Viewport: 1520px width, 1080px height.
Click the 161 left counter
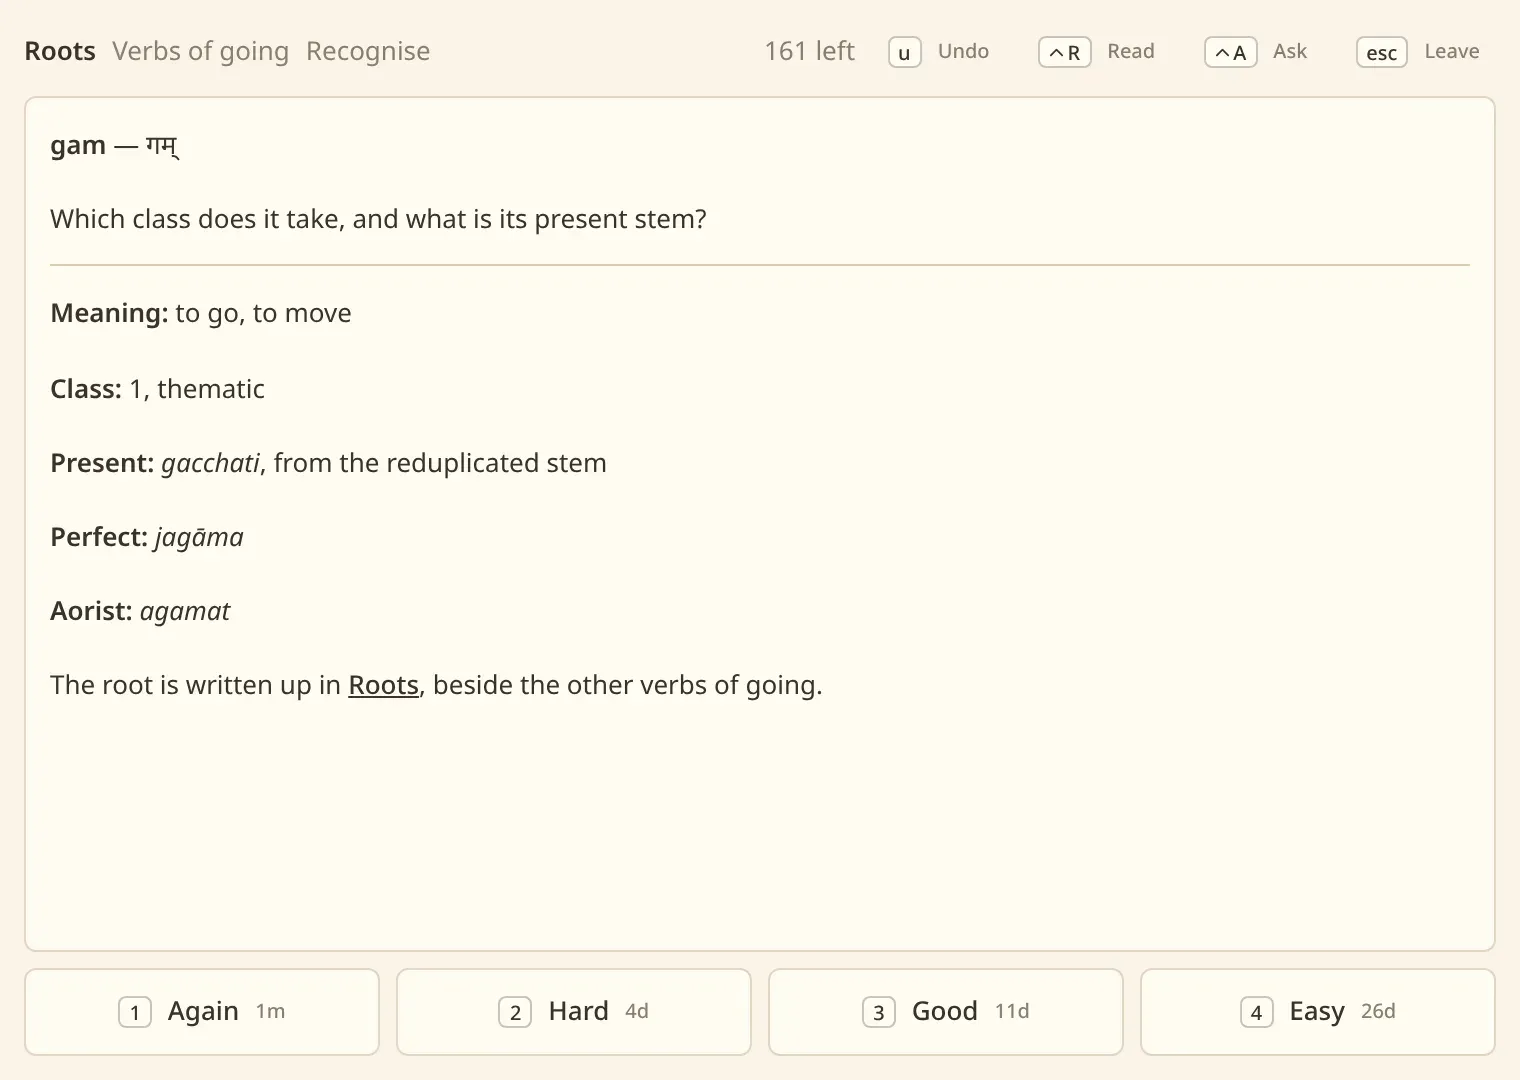[810, 51]
